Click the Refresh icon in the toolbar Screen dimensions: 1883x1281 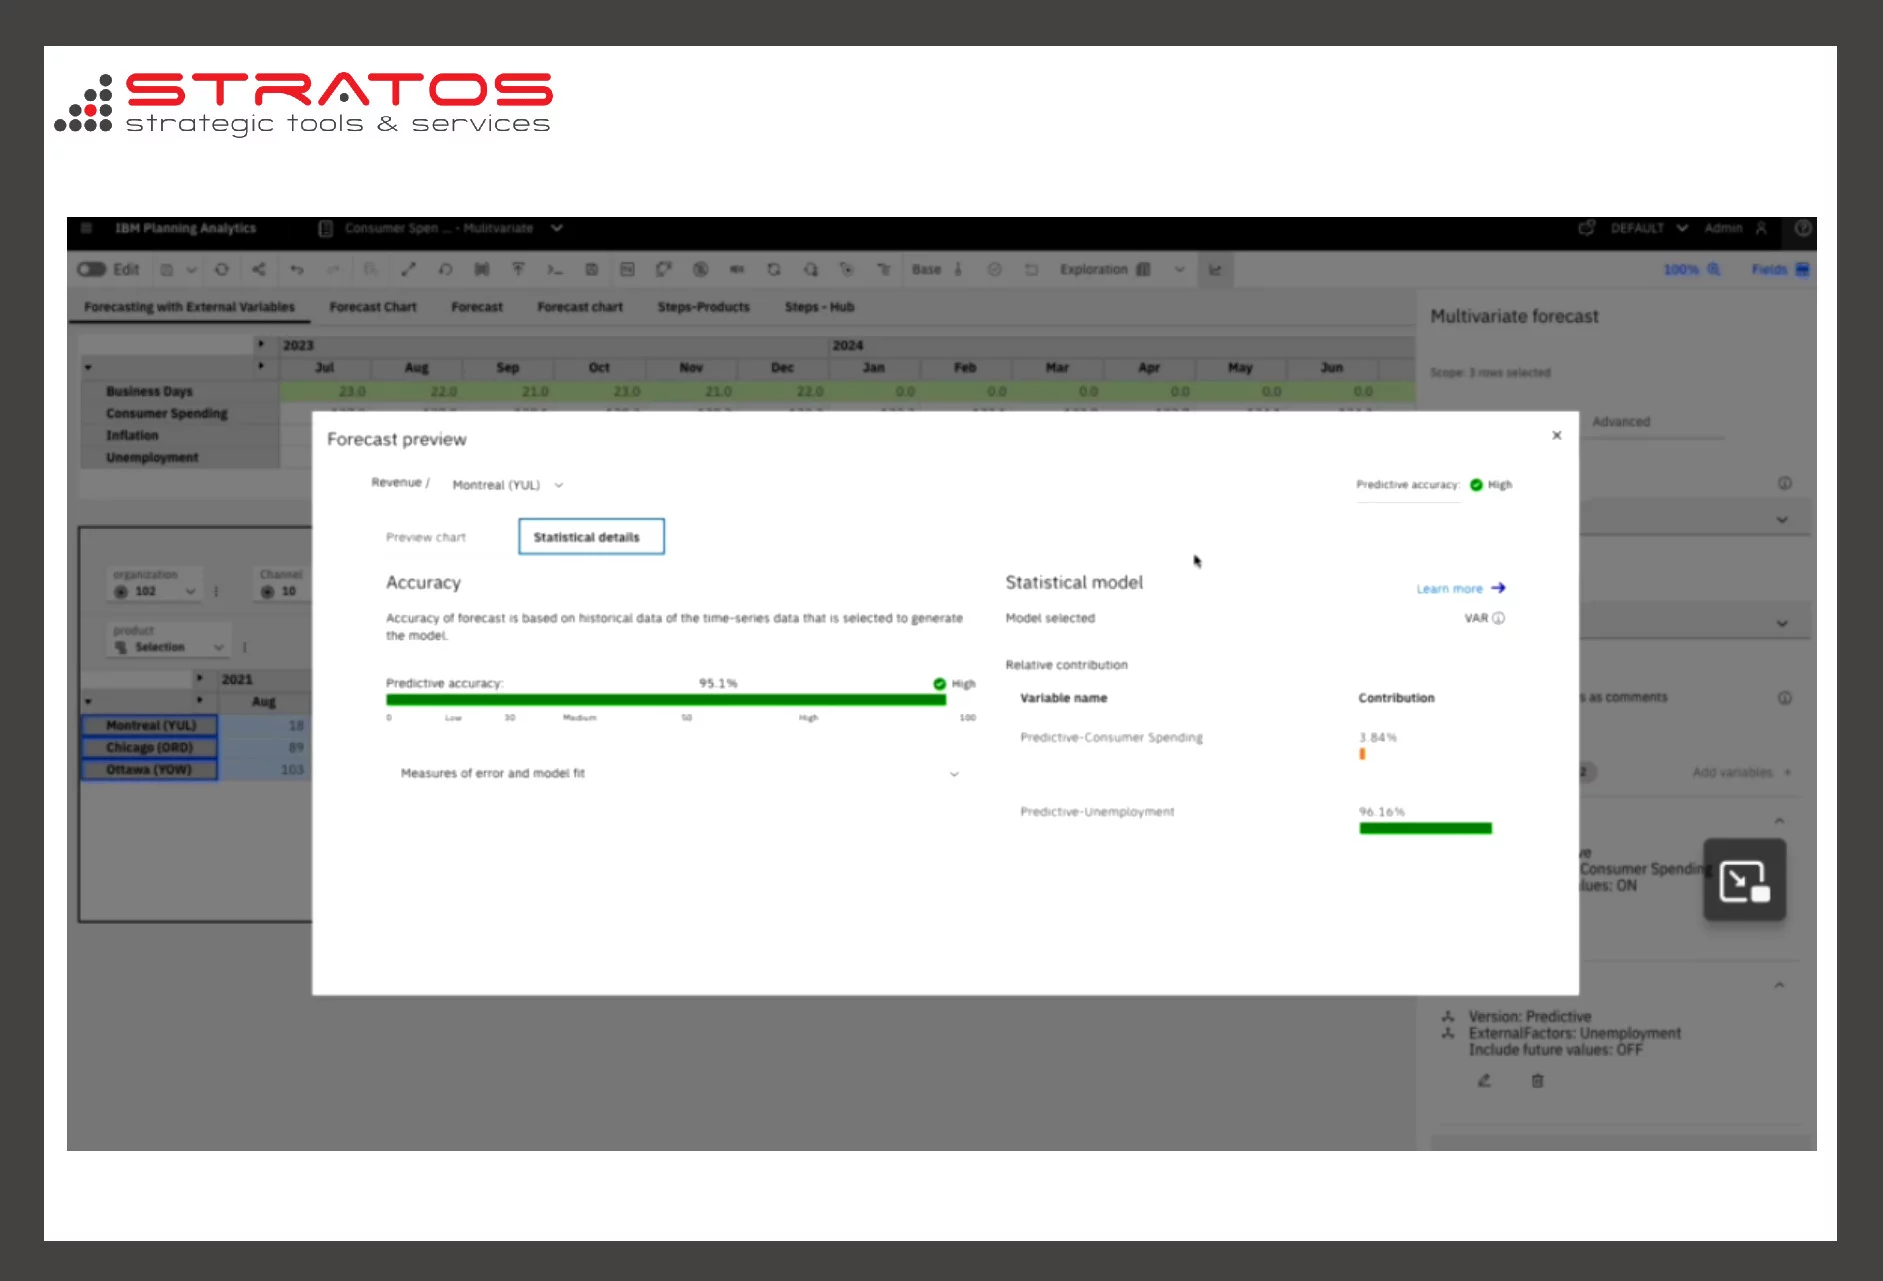pos(222,269)
